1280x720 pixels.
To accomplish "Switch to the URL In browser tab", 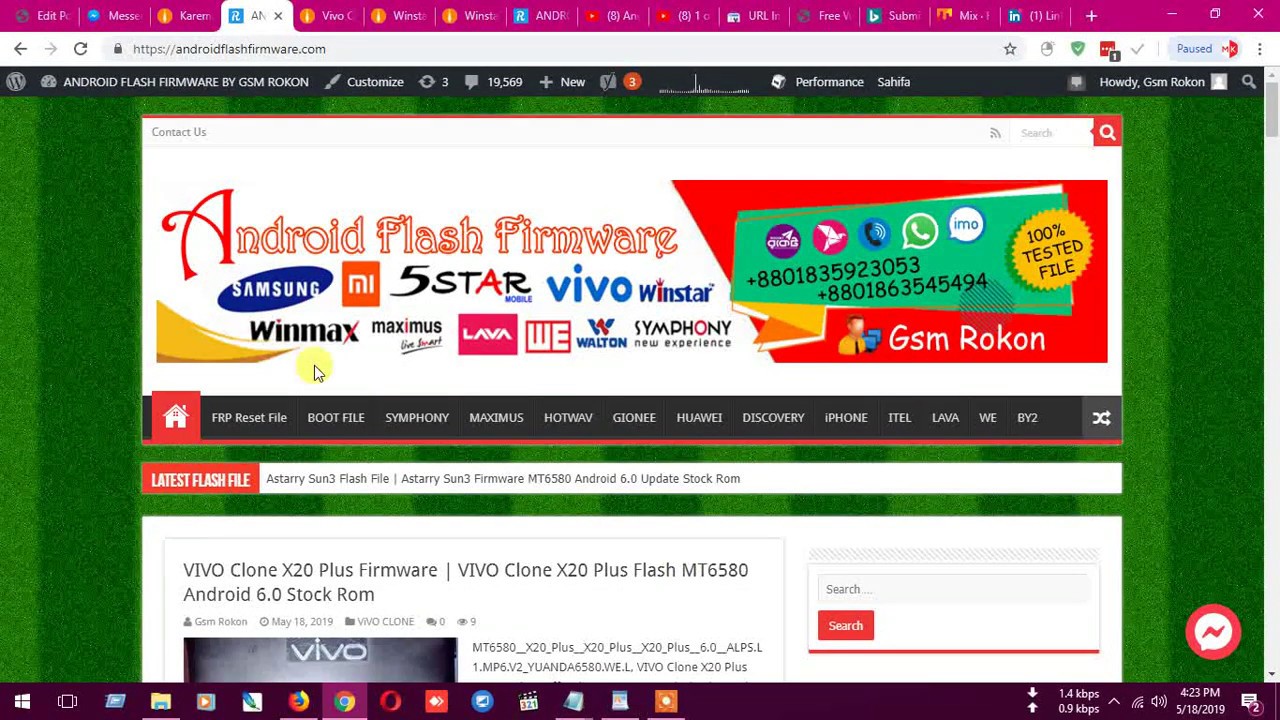I will click(754, 16).
